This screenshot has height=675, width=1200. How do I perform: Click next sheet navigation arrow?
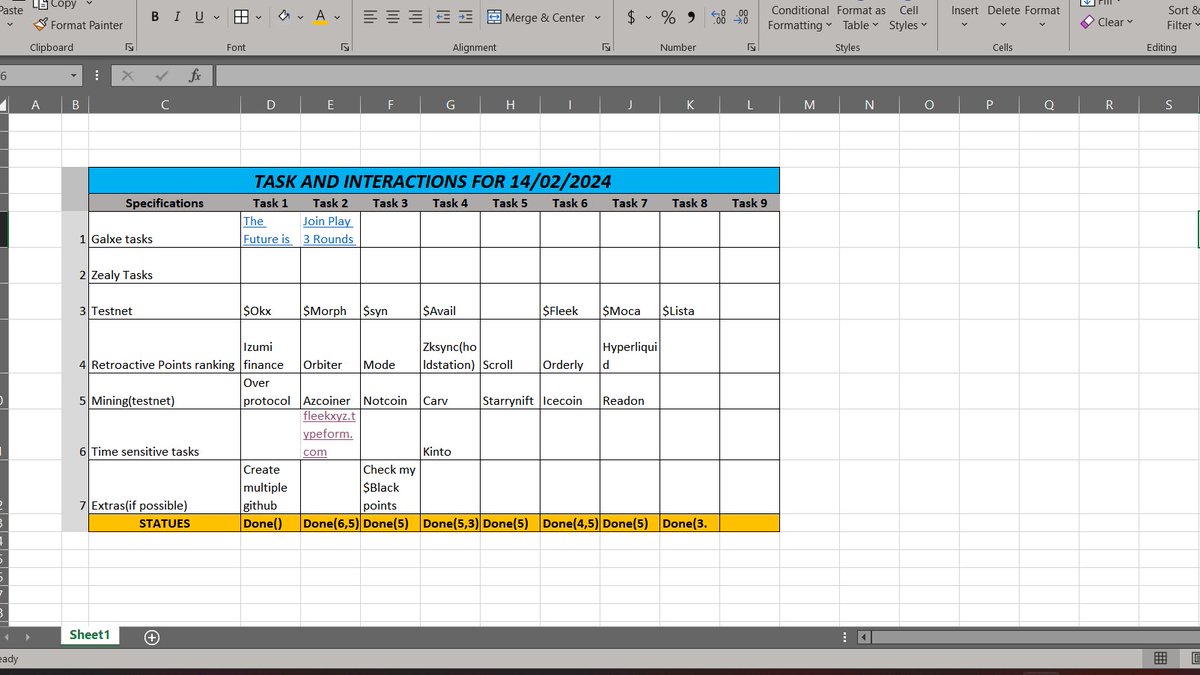(27, 637)
